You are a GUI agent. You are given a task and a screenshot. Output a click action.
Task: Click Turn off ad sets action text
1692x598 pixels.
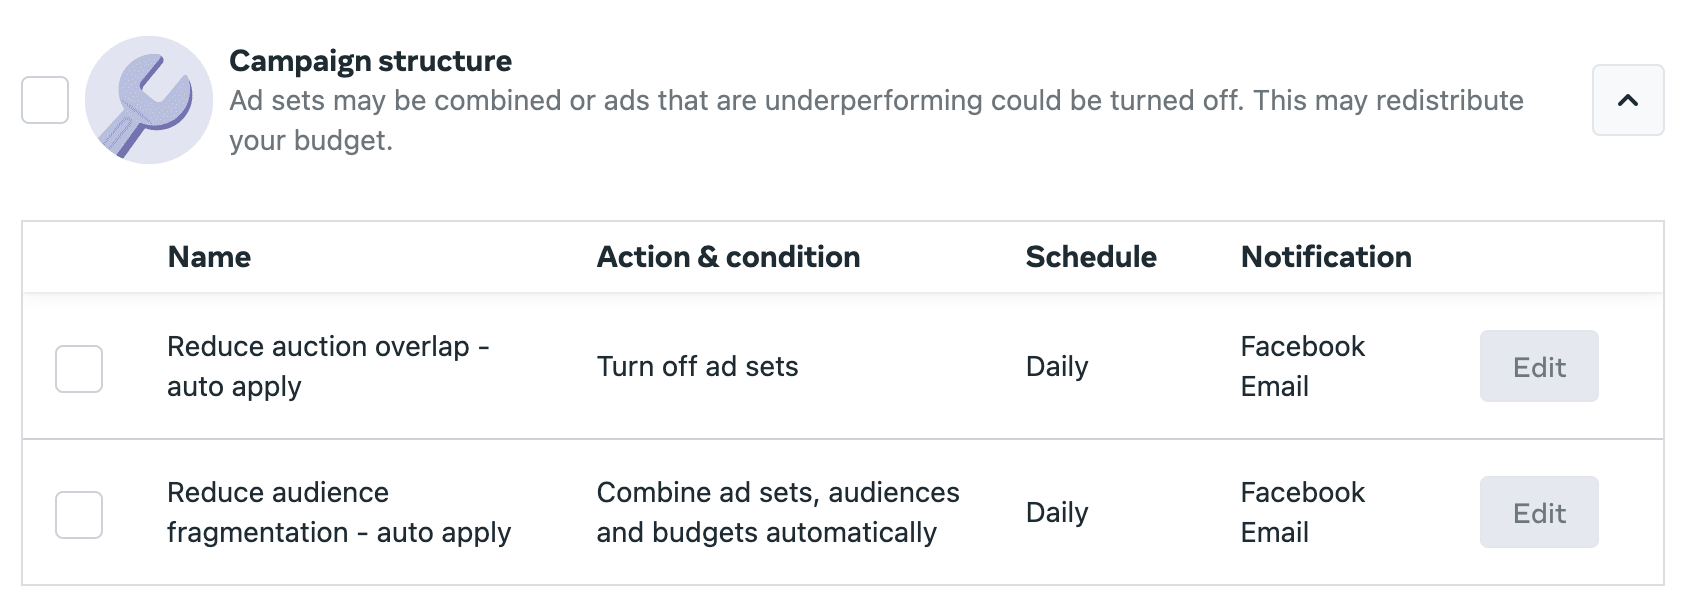[697, 366]
